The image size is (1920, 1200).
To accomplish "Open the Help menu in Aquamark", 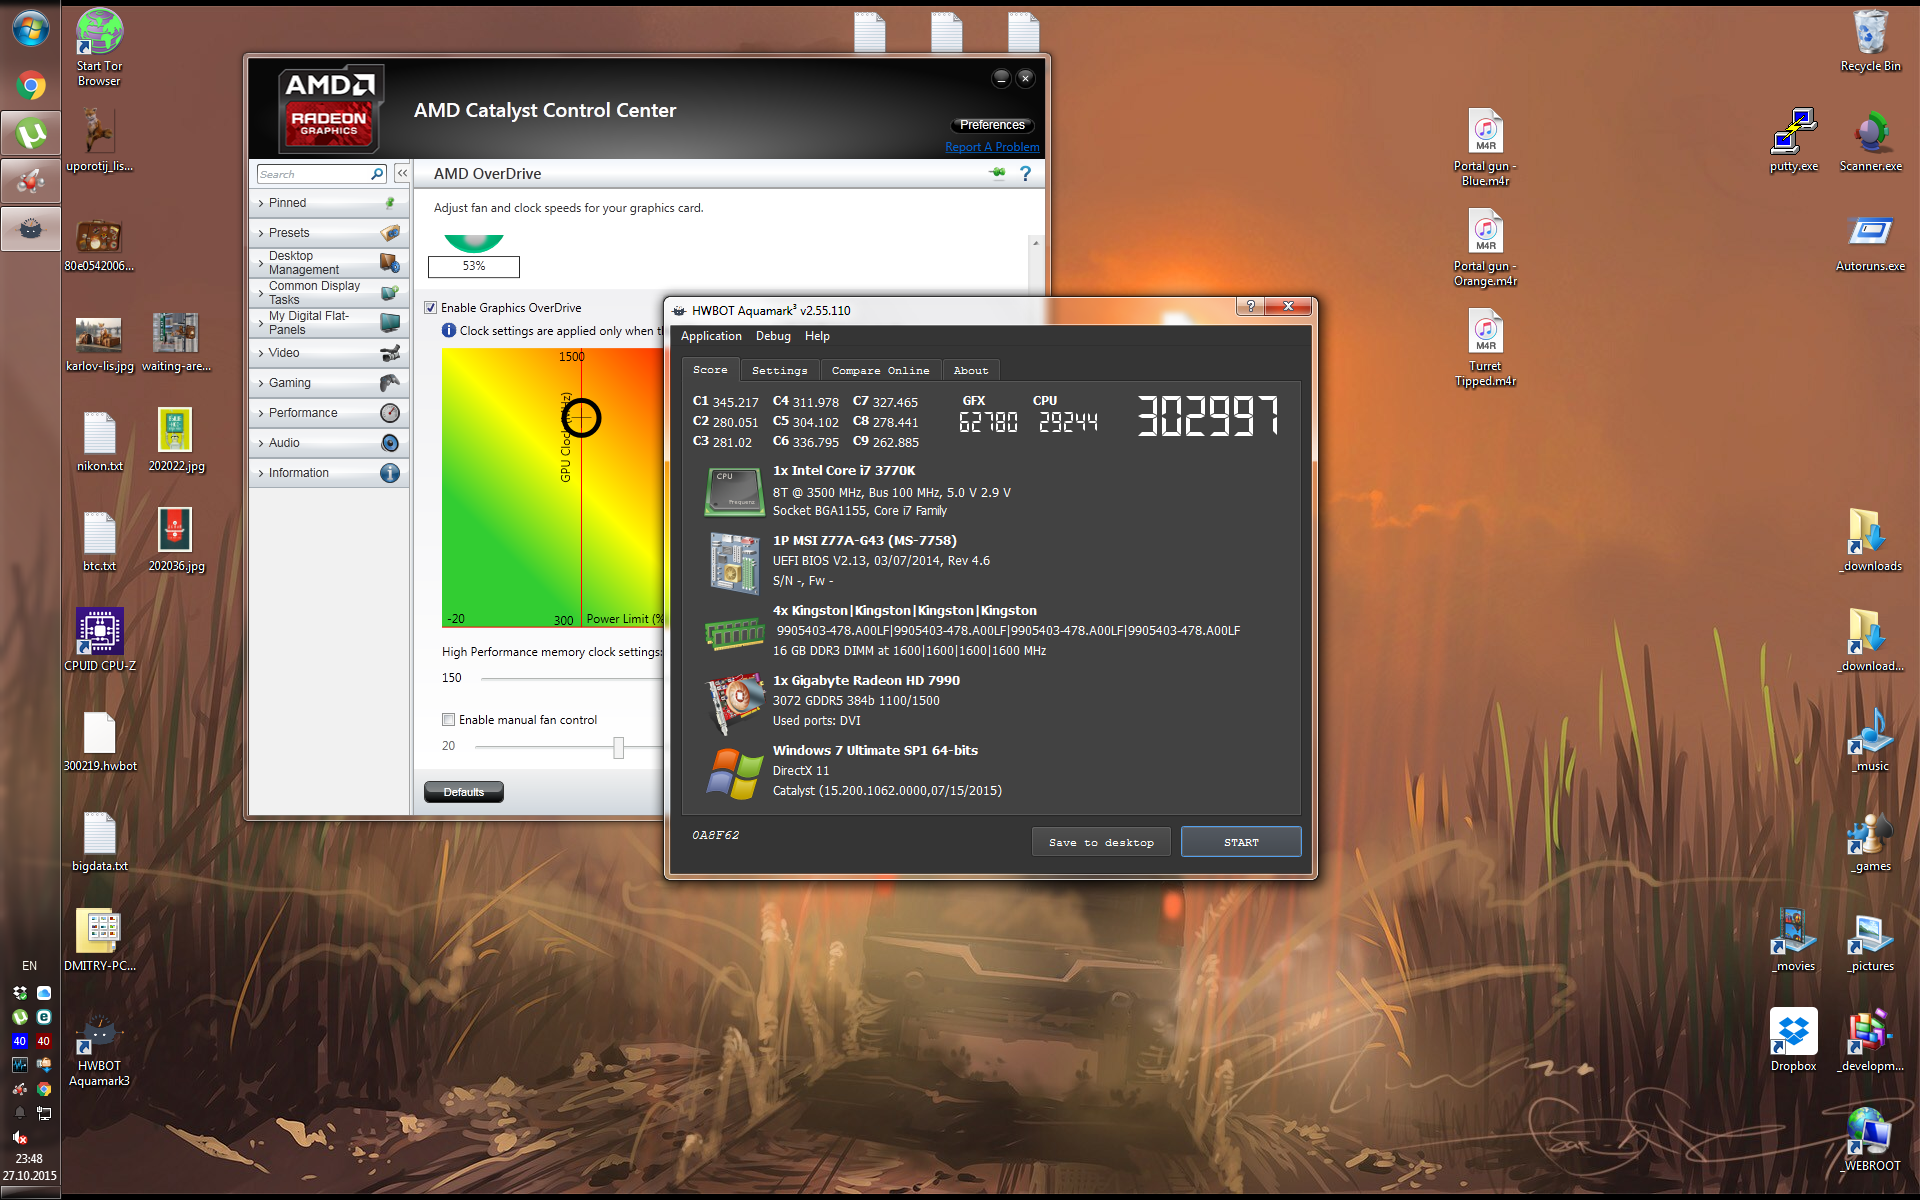I will click(817, 336).
